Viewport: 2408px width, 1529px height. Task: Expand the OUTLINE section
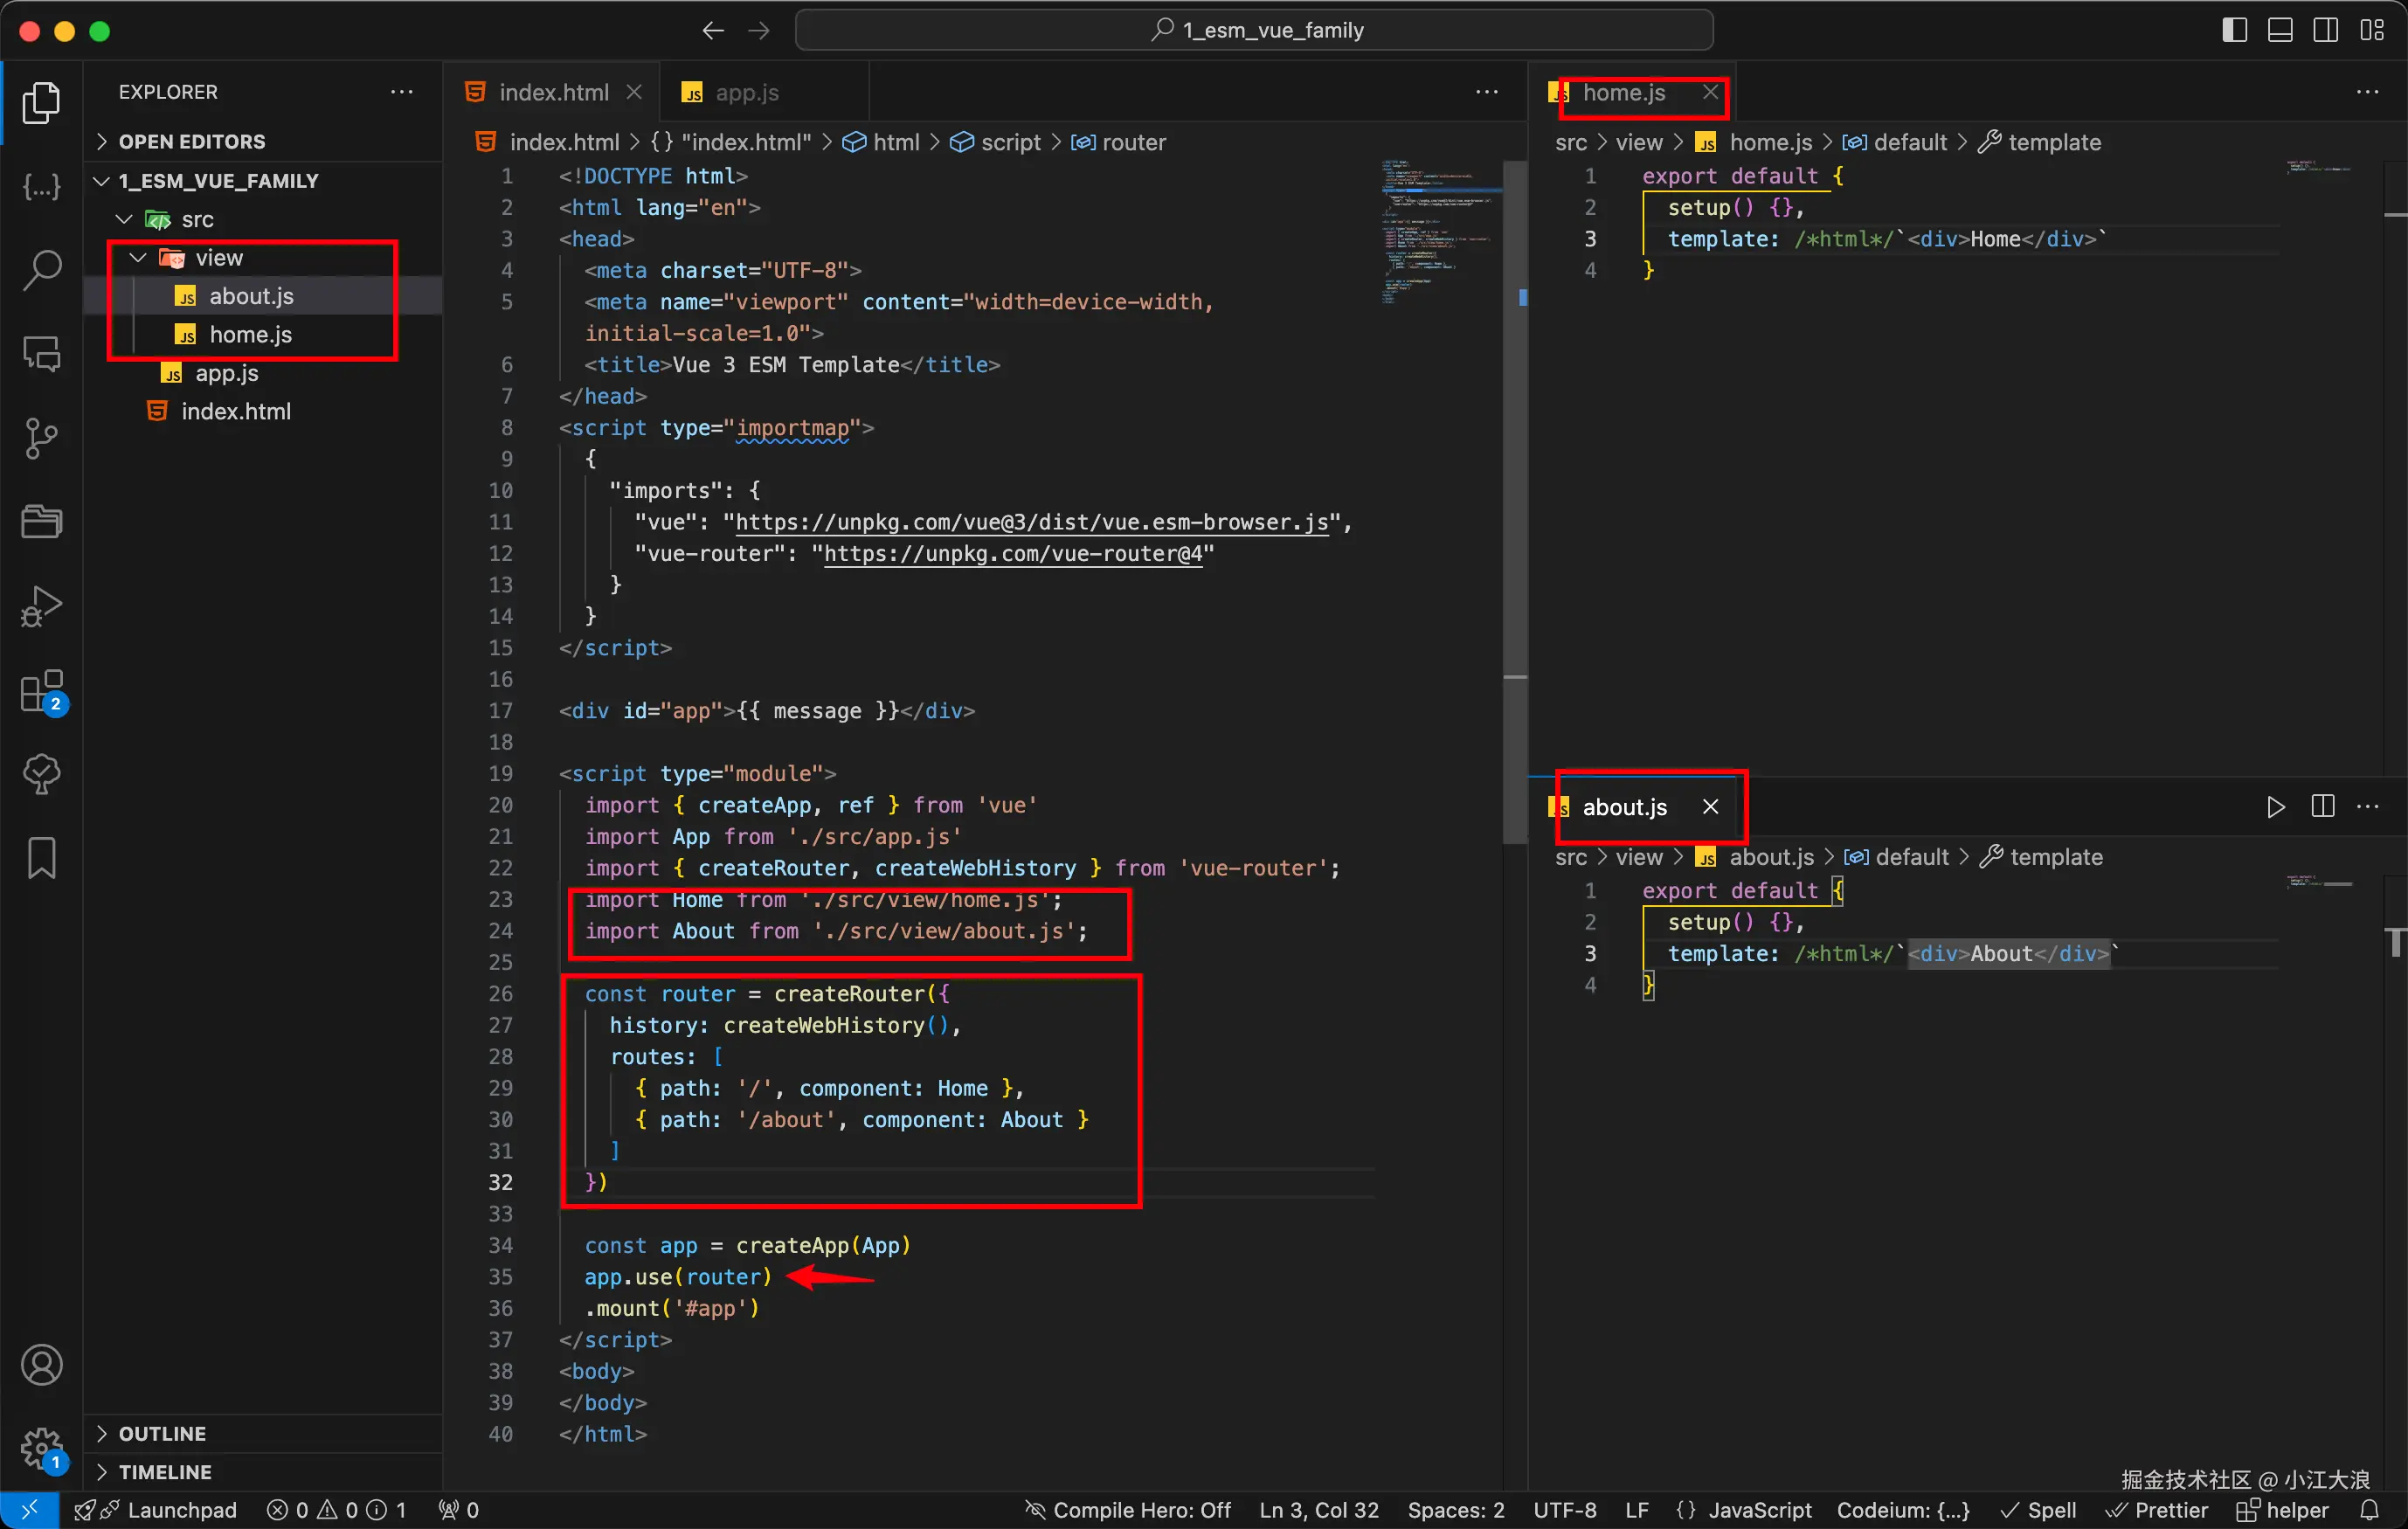(x=162, y=1433)
